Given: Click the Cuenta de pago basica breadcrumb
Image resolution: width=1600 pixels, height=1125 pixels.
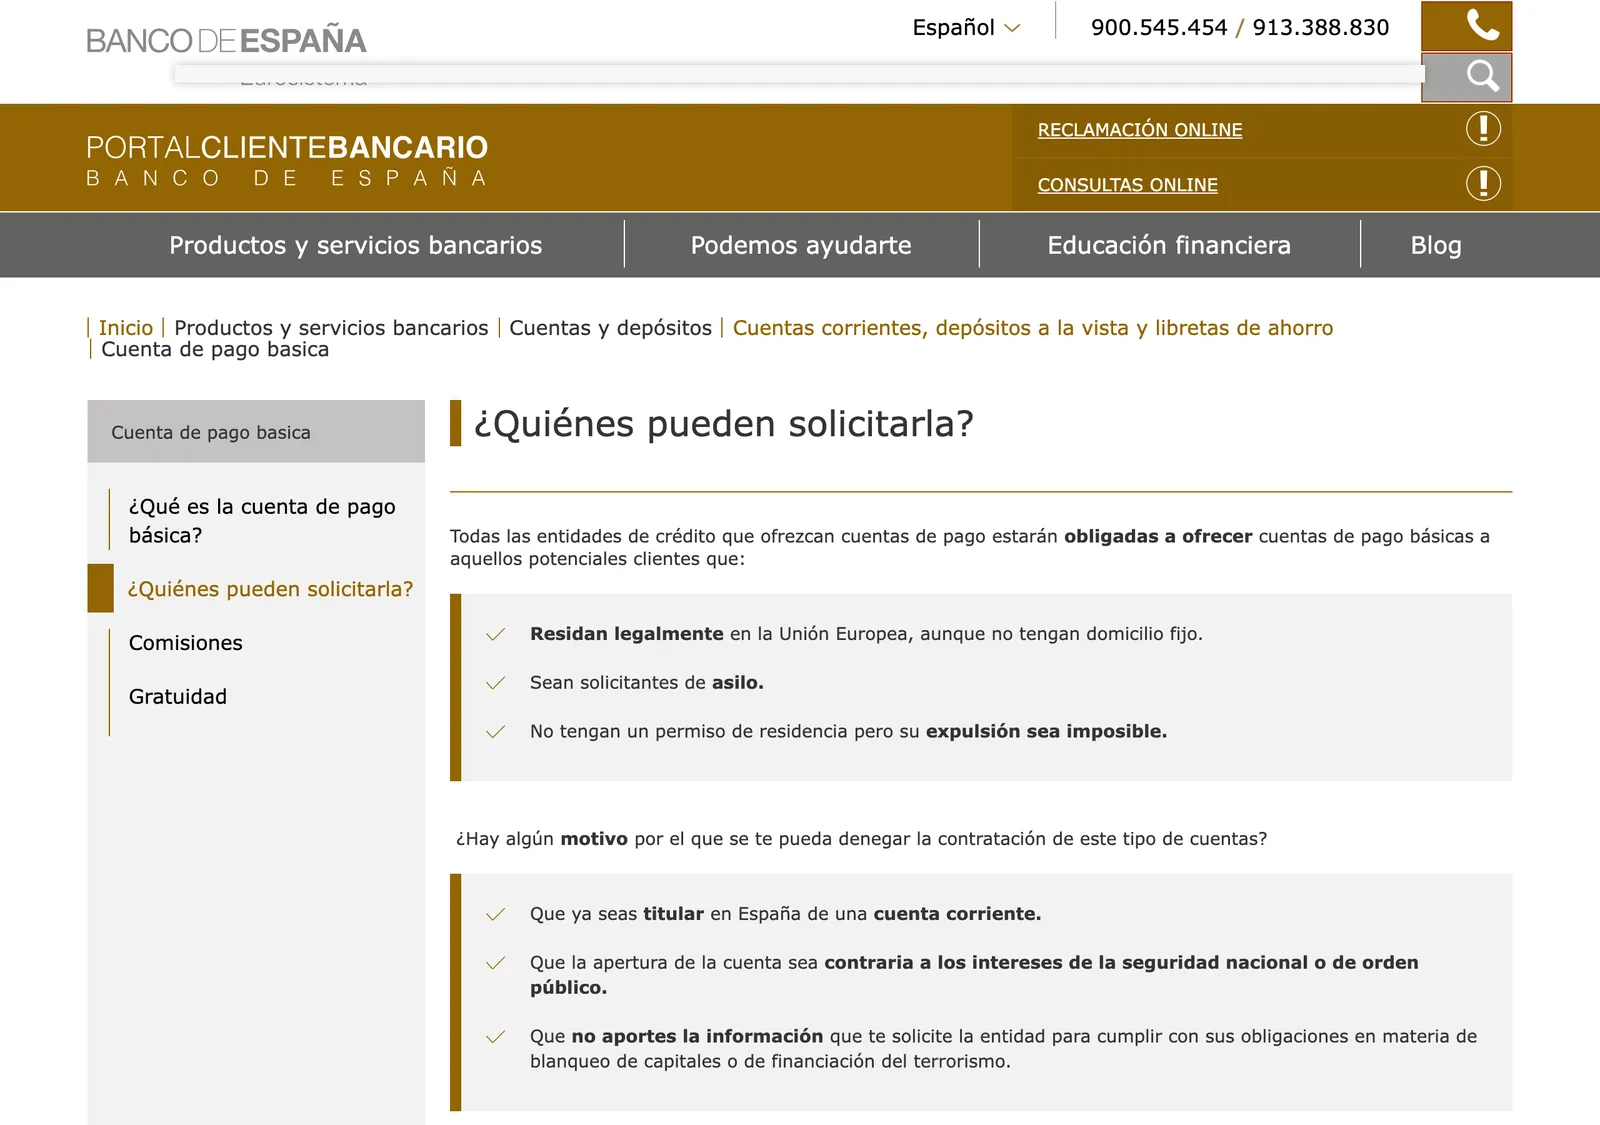Looking at the screenshot, I should (215, 349).
